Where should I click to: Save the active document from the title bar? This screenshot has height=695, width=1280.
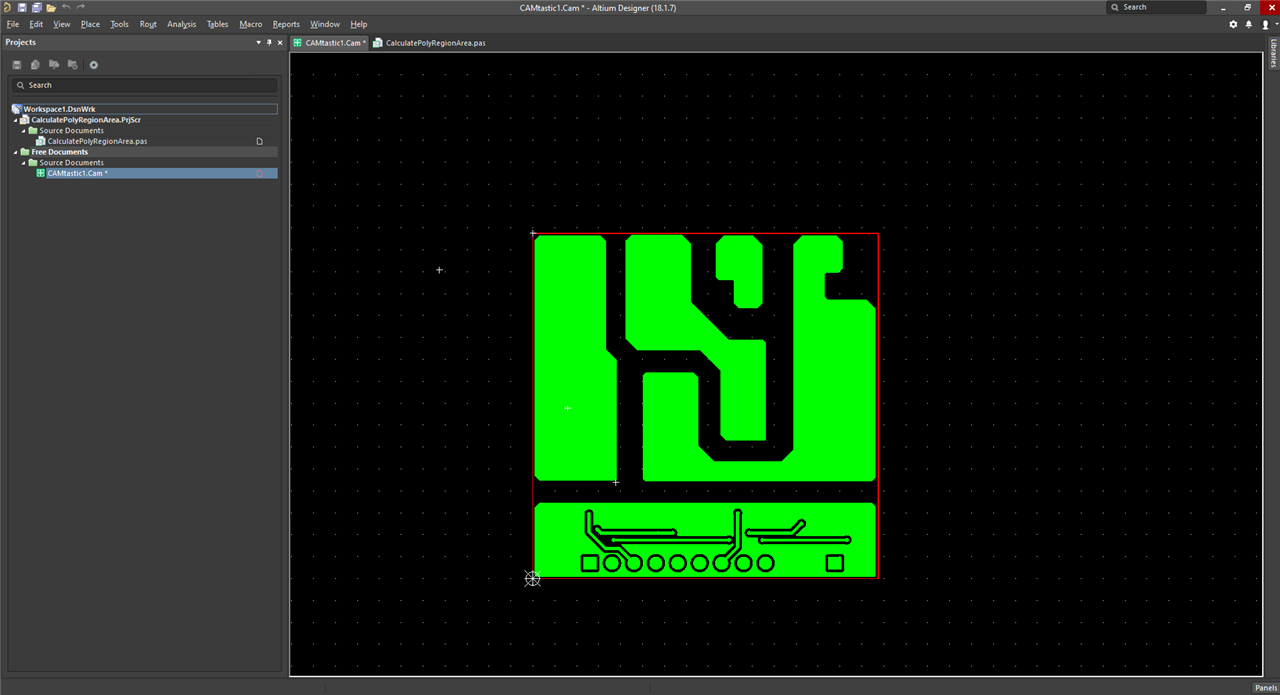point(22,7)
